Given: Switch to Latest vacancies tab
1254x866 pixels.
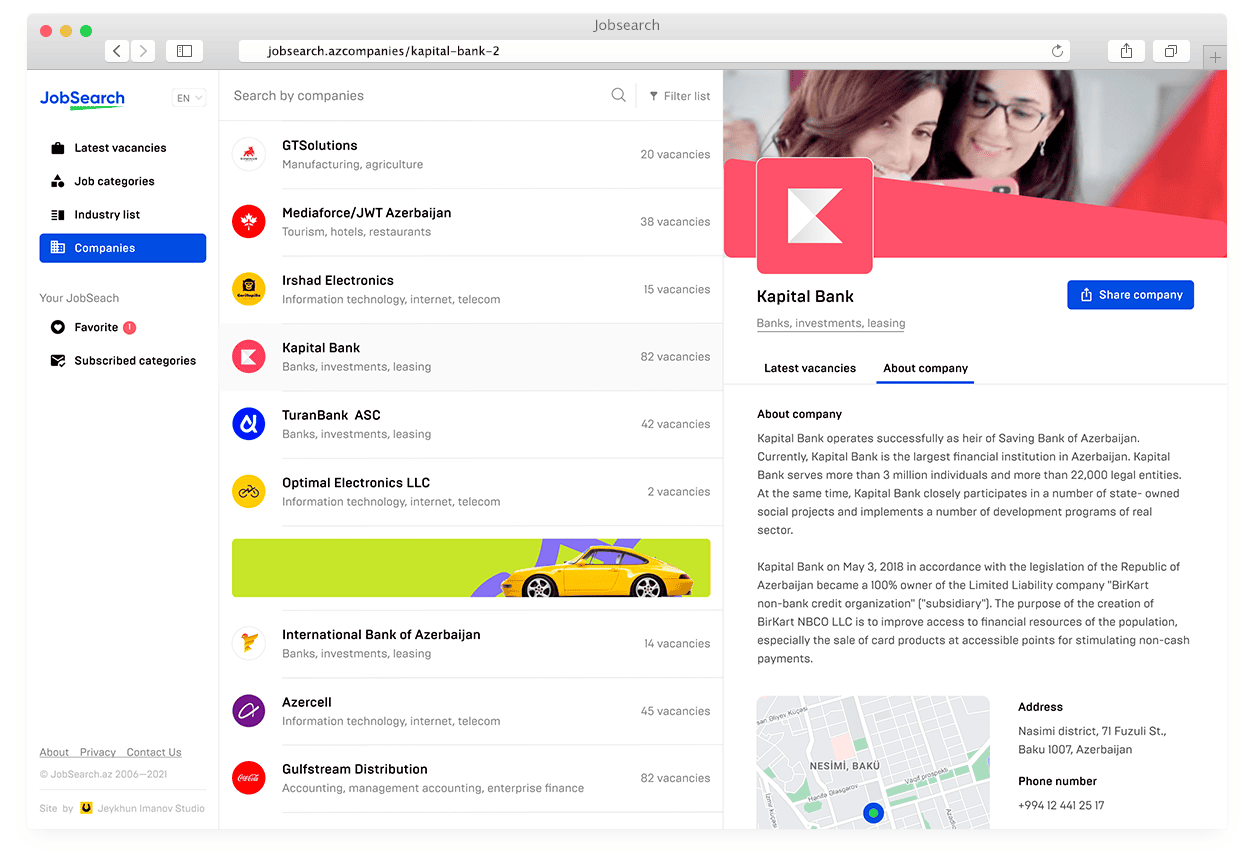Looking at the screenshot, I should click(810, 368).
